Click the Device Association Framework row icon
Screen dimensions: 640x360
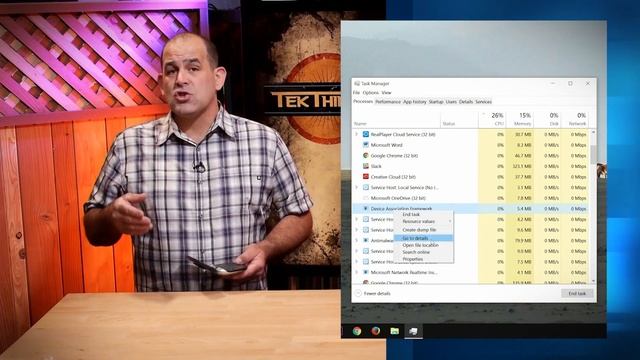point(366,209)
